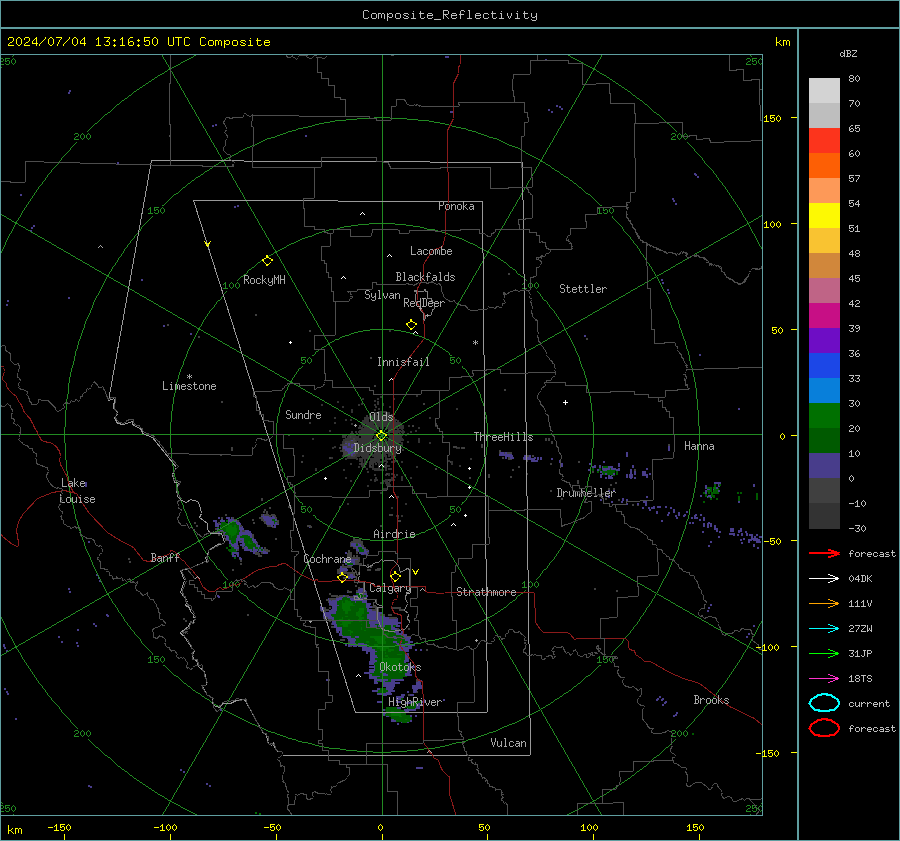Click the red forecast arrow in legend
Screen dimensions: 900x841
click(x=824, y=553)
